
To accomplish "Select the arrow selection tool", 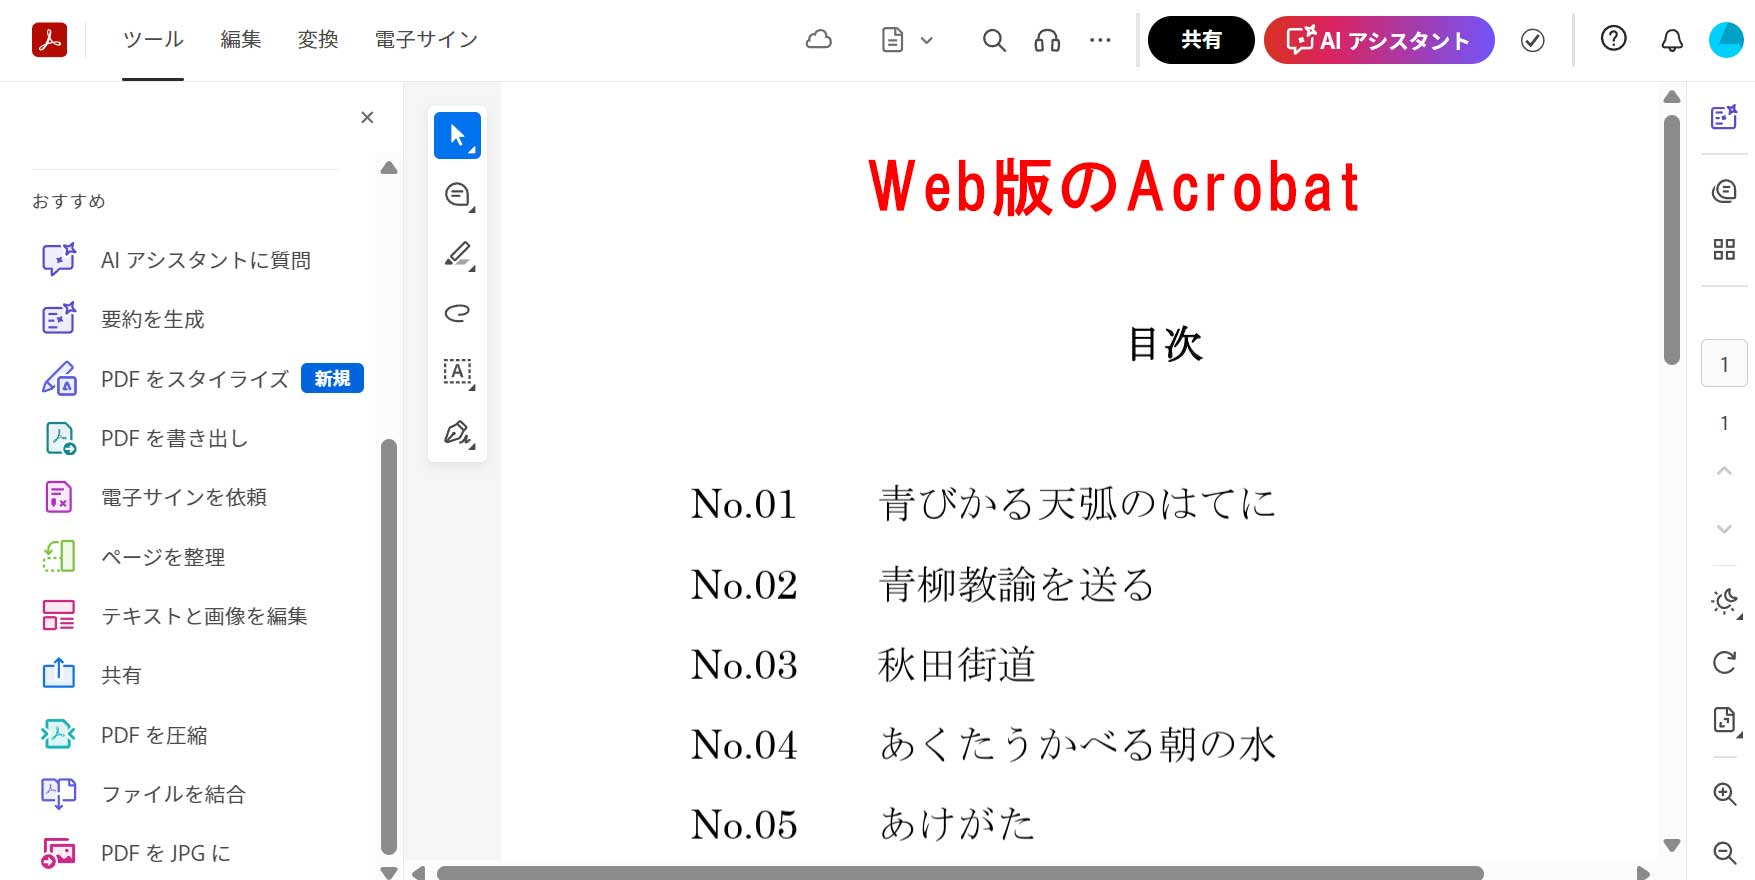I will (457, 135).
